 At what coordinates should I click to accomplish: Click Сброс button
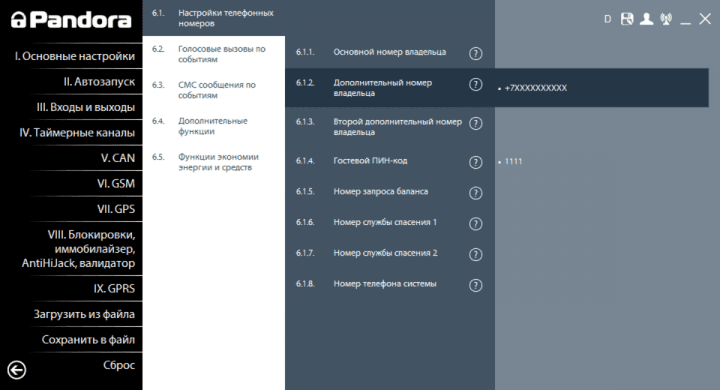119,365
